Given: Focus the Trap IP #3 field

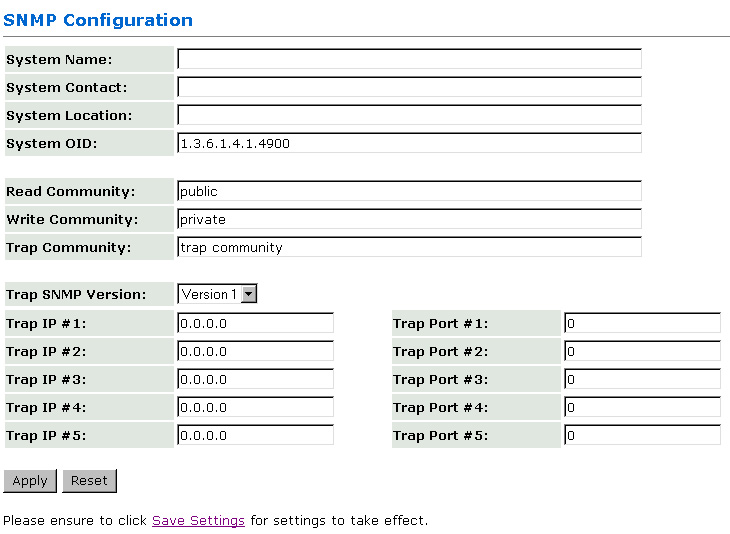Looking at the screenshot, I should [255, 379].
